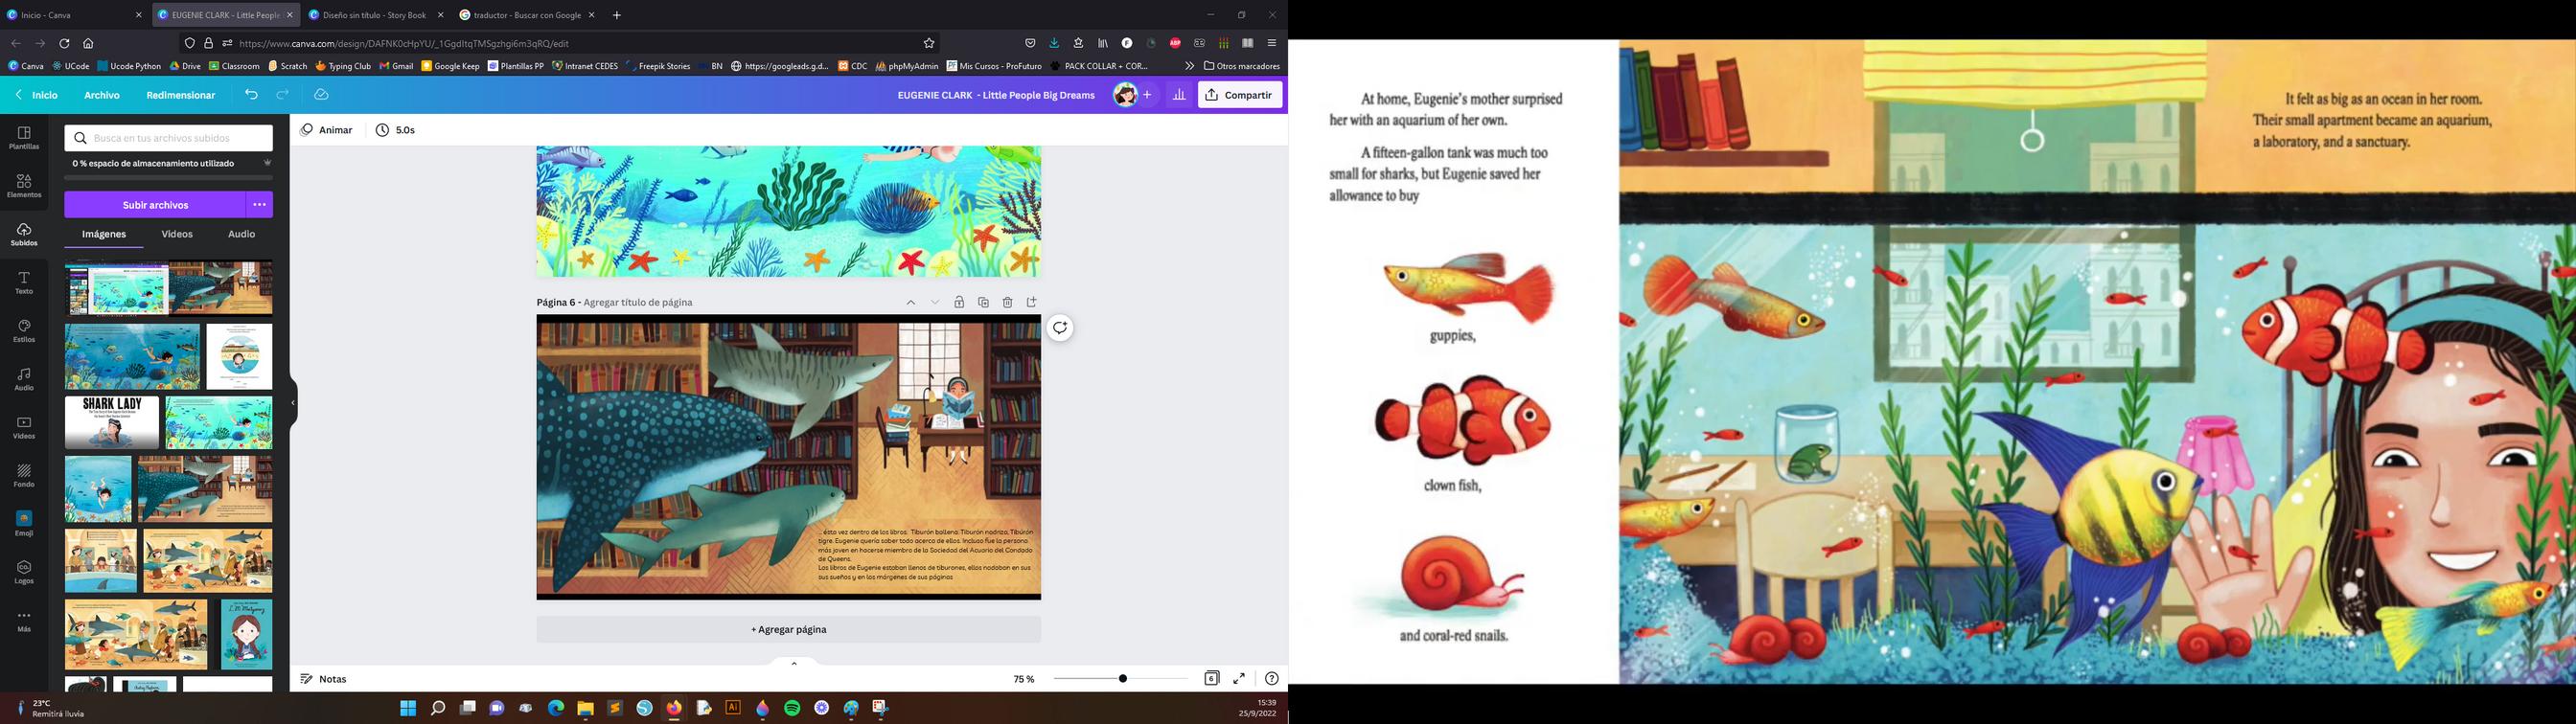Move Página 6 up
Screen dimensions: 2576x724
point(910,302)
